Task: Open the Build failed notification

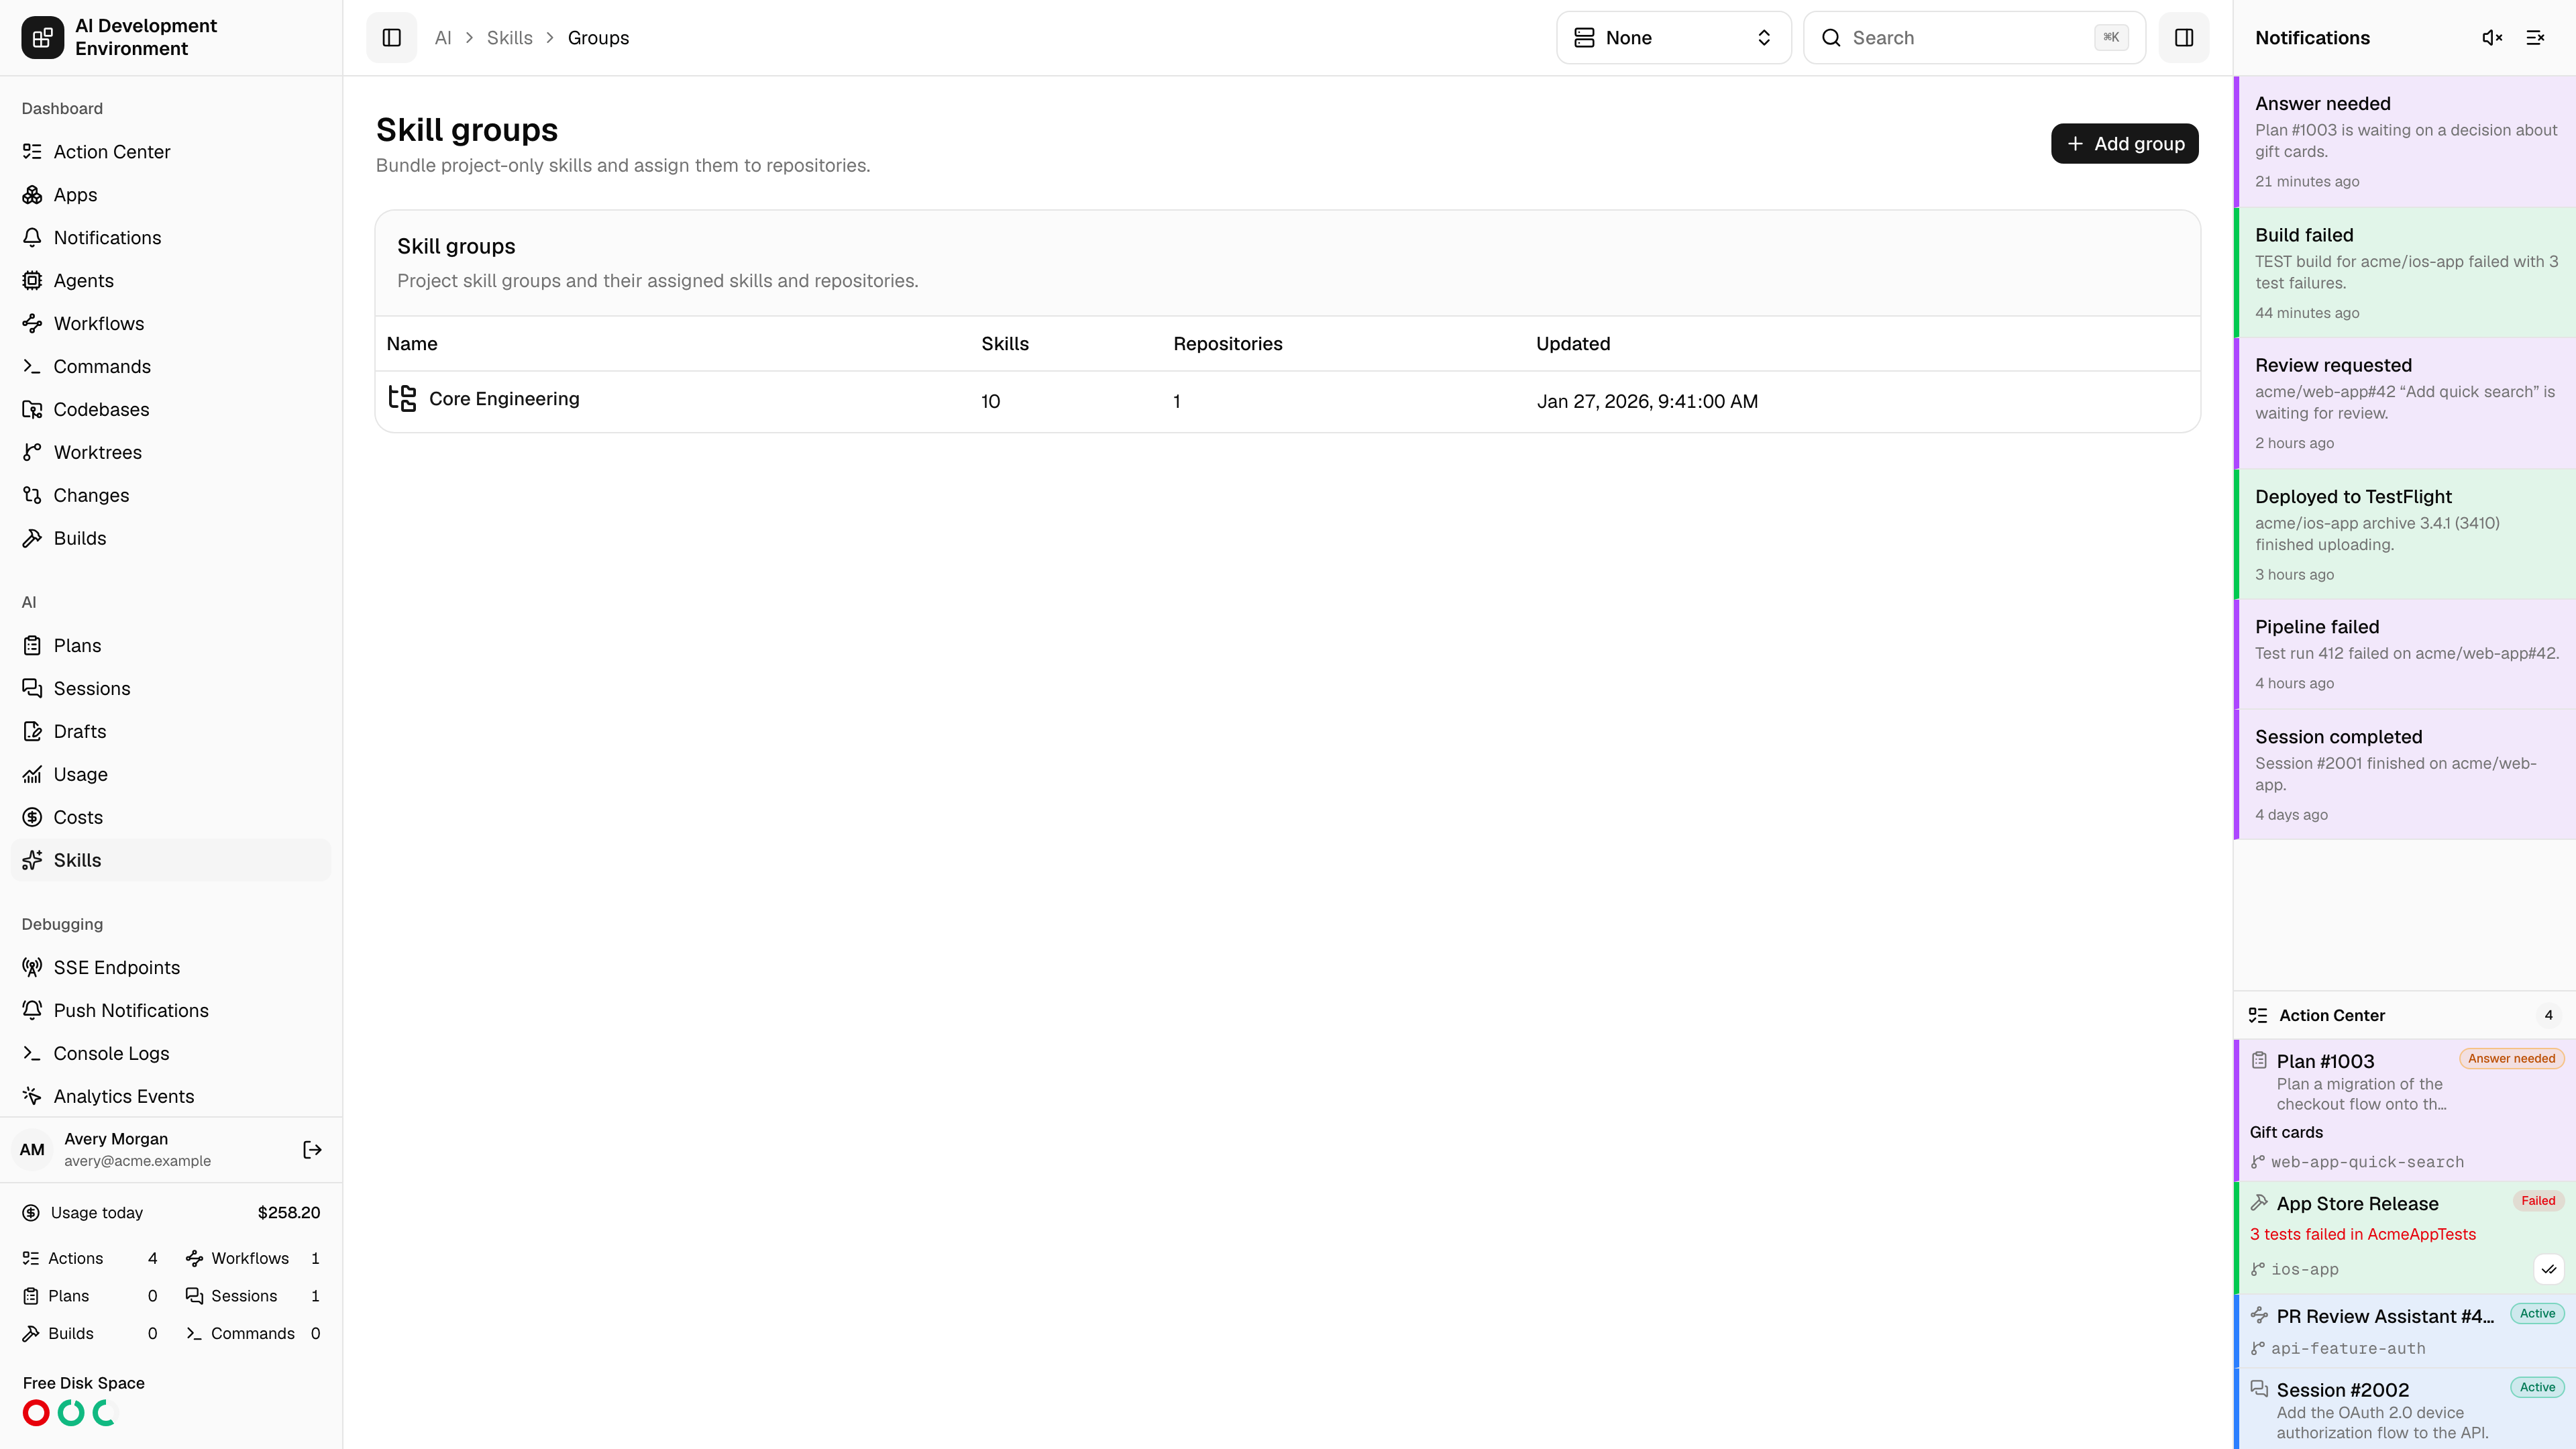Action: (x=2405, y=273)
